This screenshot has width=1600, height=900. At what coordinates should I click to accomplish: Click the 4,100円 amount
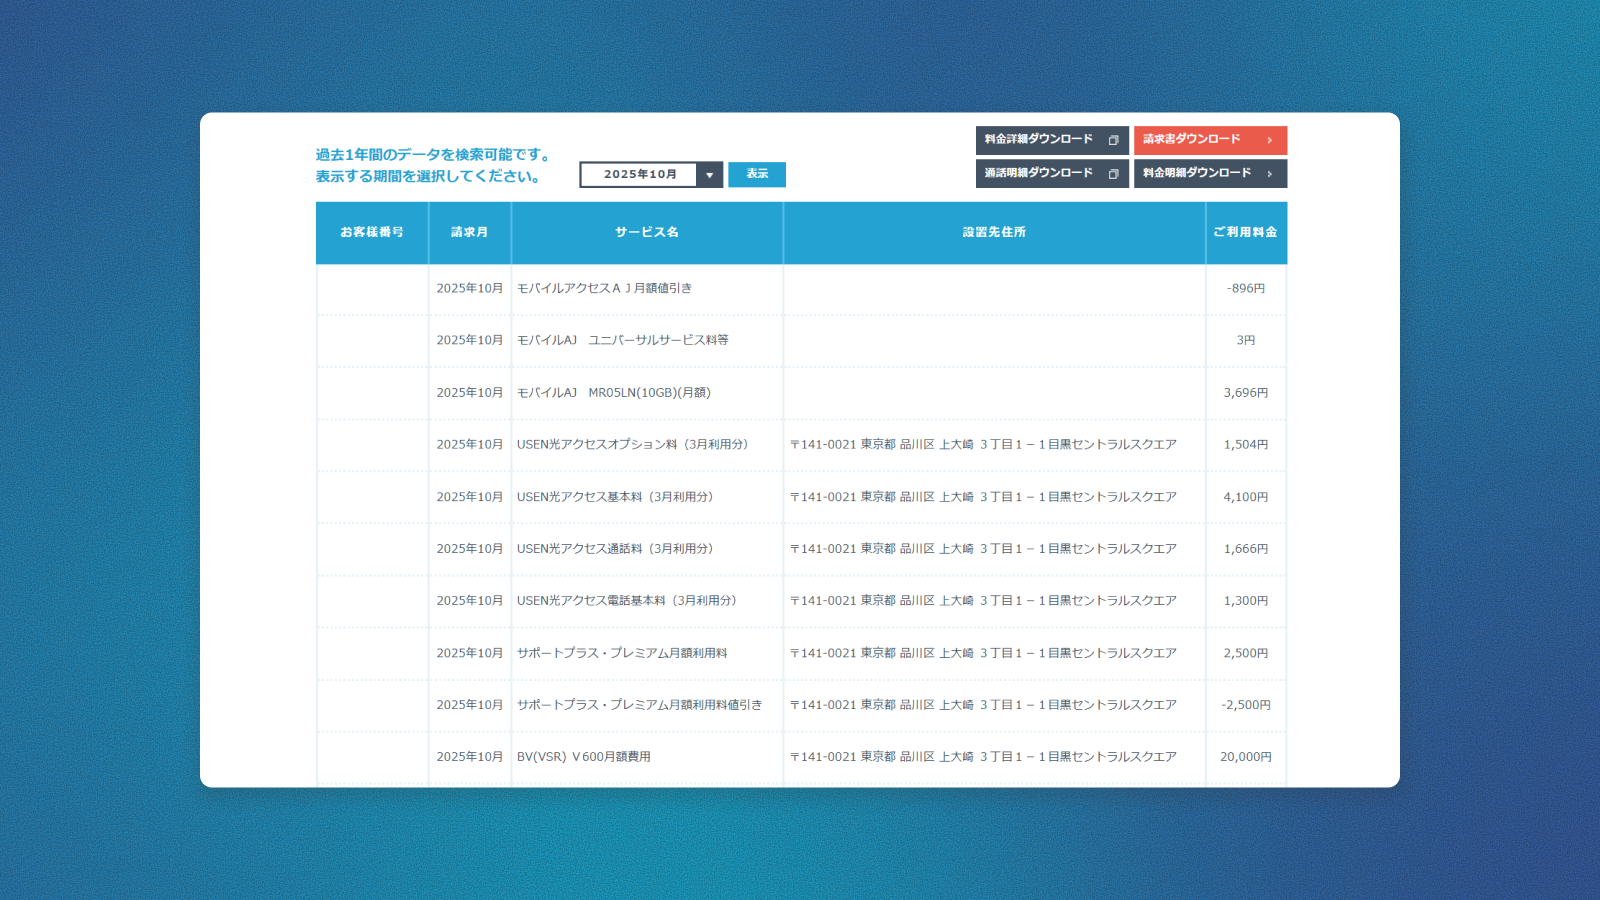[x=1246, y=497]
